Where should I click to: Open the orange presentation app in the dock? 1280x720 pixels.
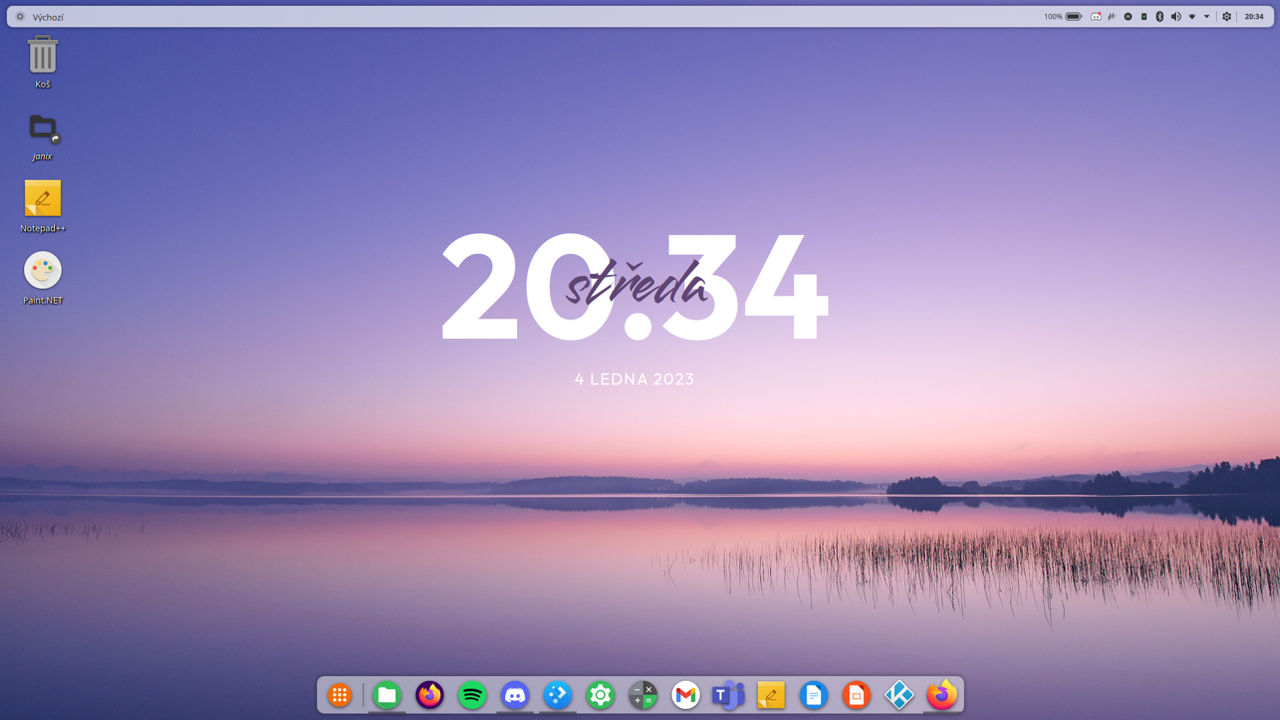[x=856, y=695]
